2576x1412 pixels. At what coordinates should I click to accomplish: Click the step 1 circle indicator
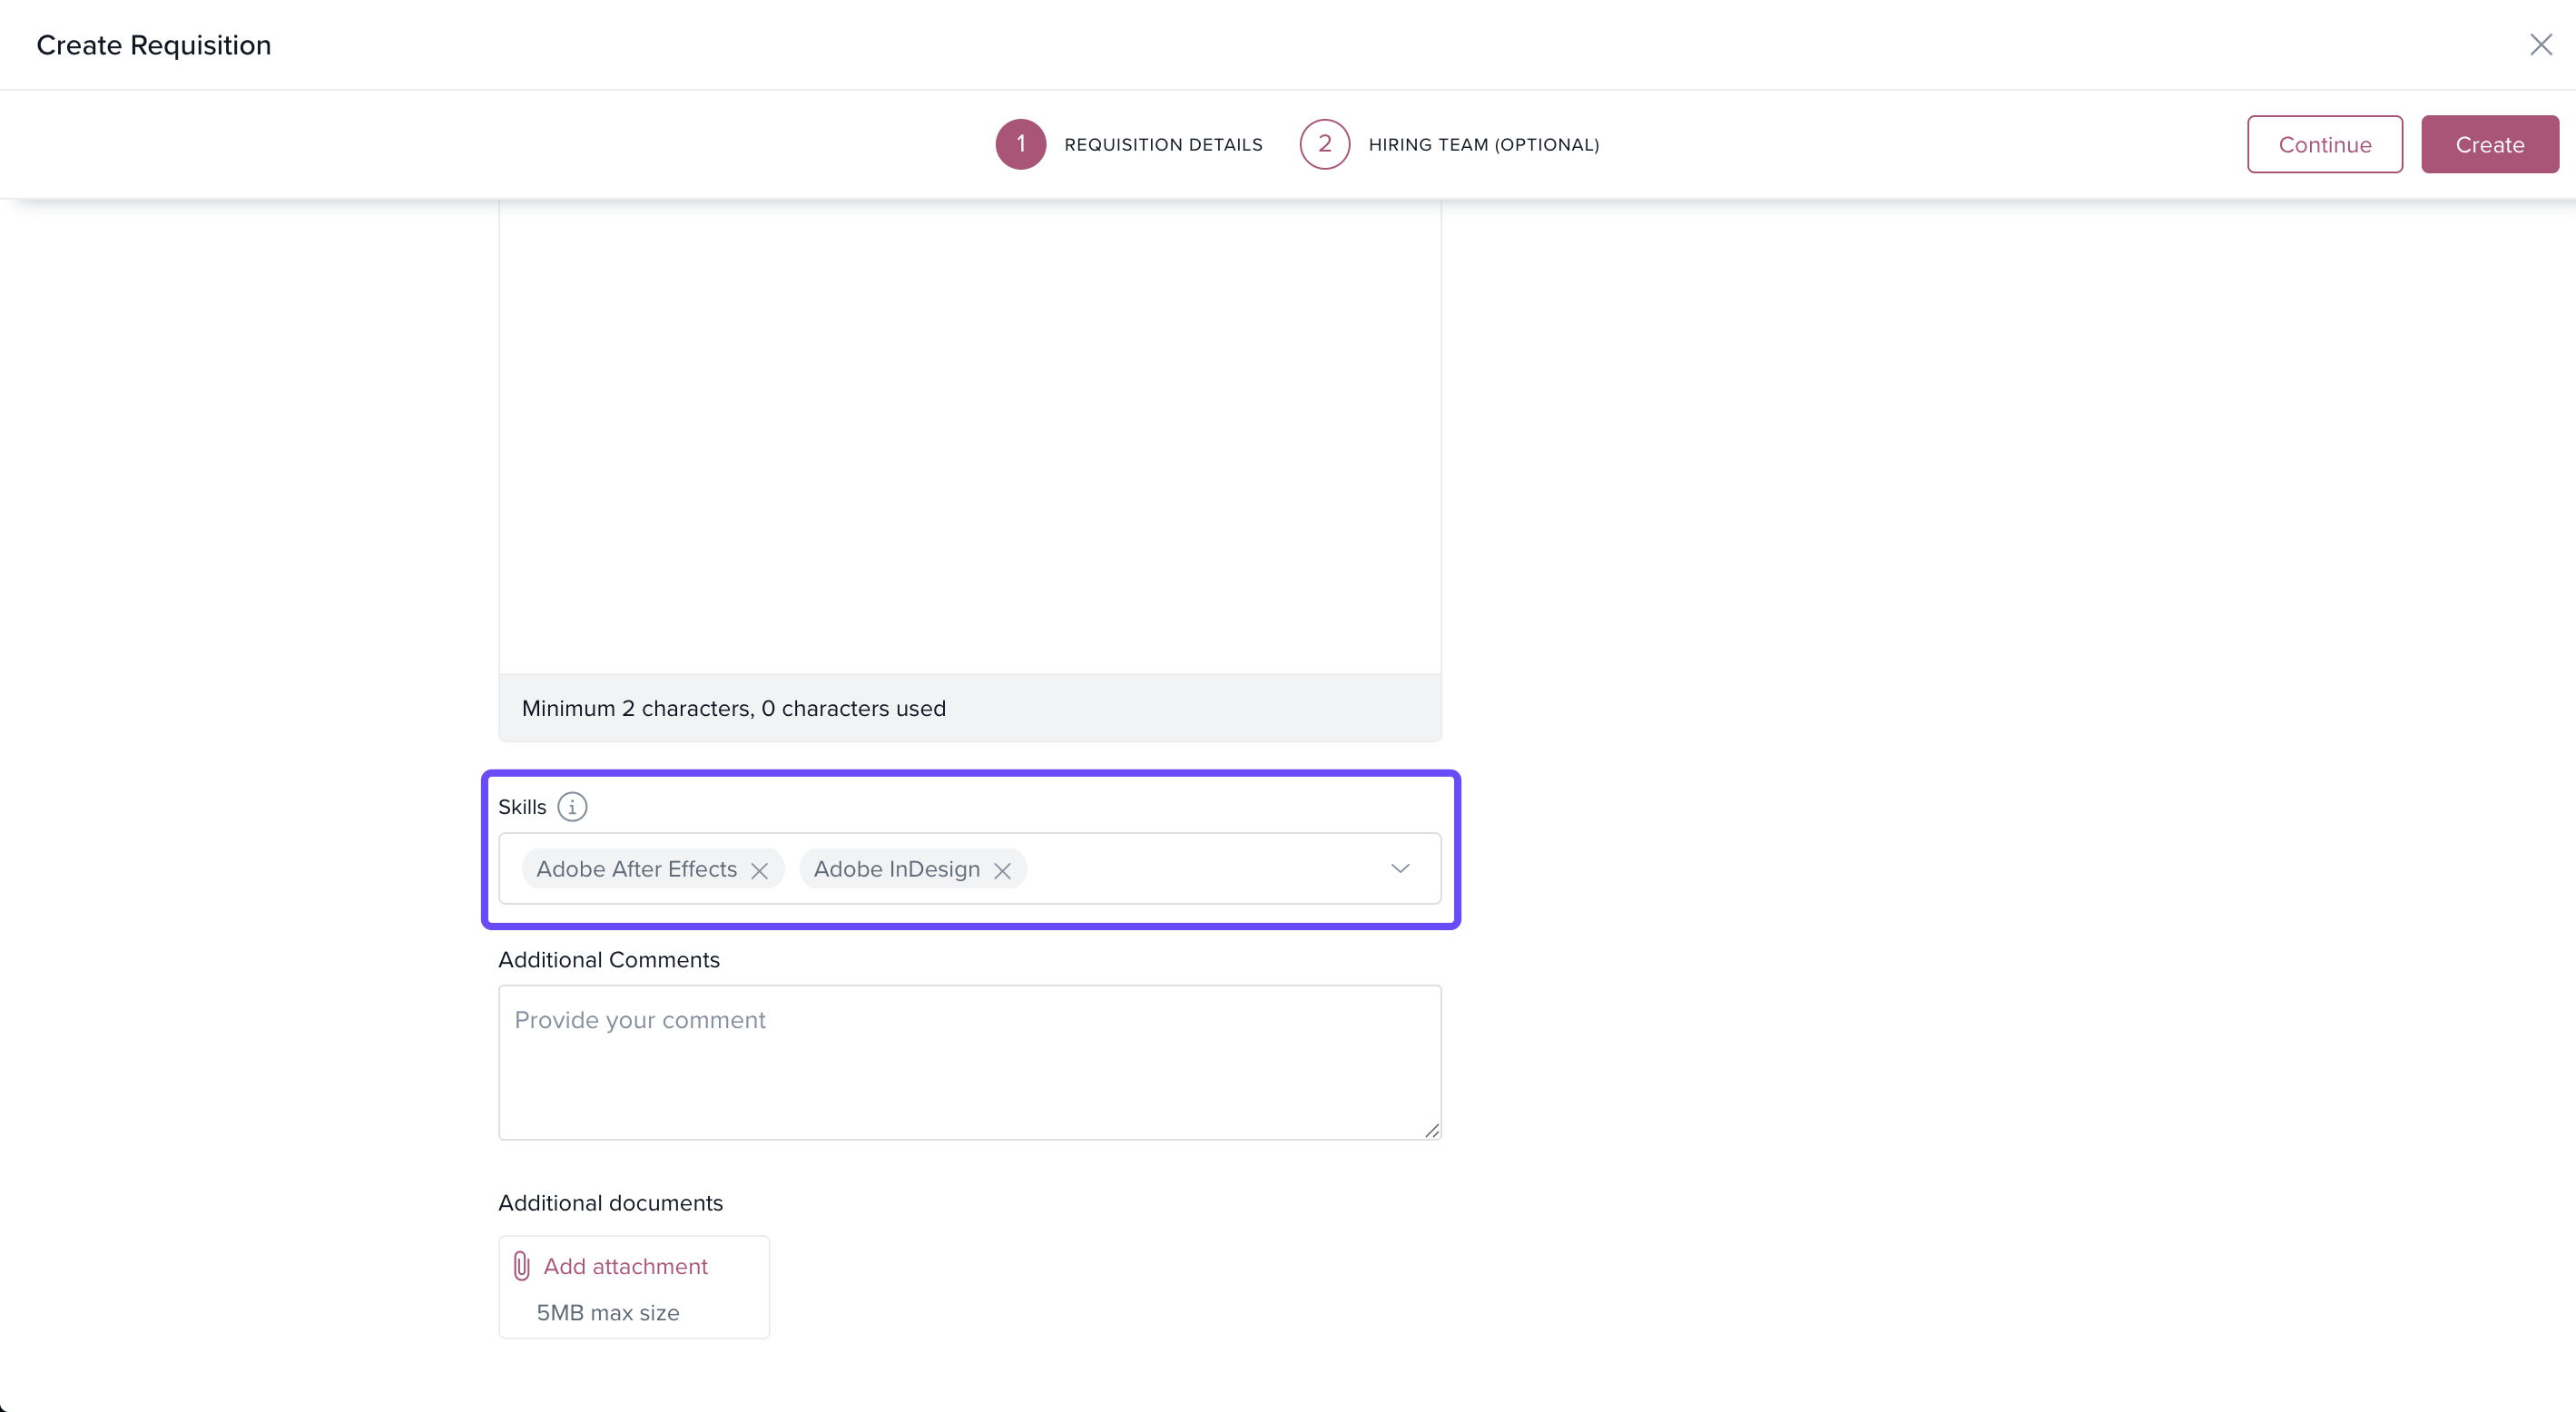click(x=1020, y=144)
